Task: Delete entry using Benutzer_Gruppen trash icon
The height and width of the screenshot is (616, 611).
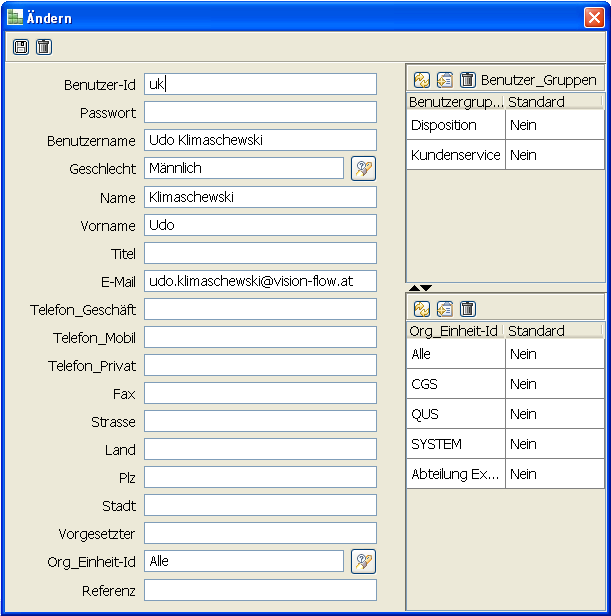Action: [x=467, y=80]
